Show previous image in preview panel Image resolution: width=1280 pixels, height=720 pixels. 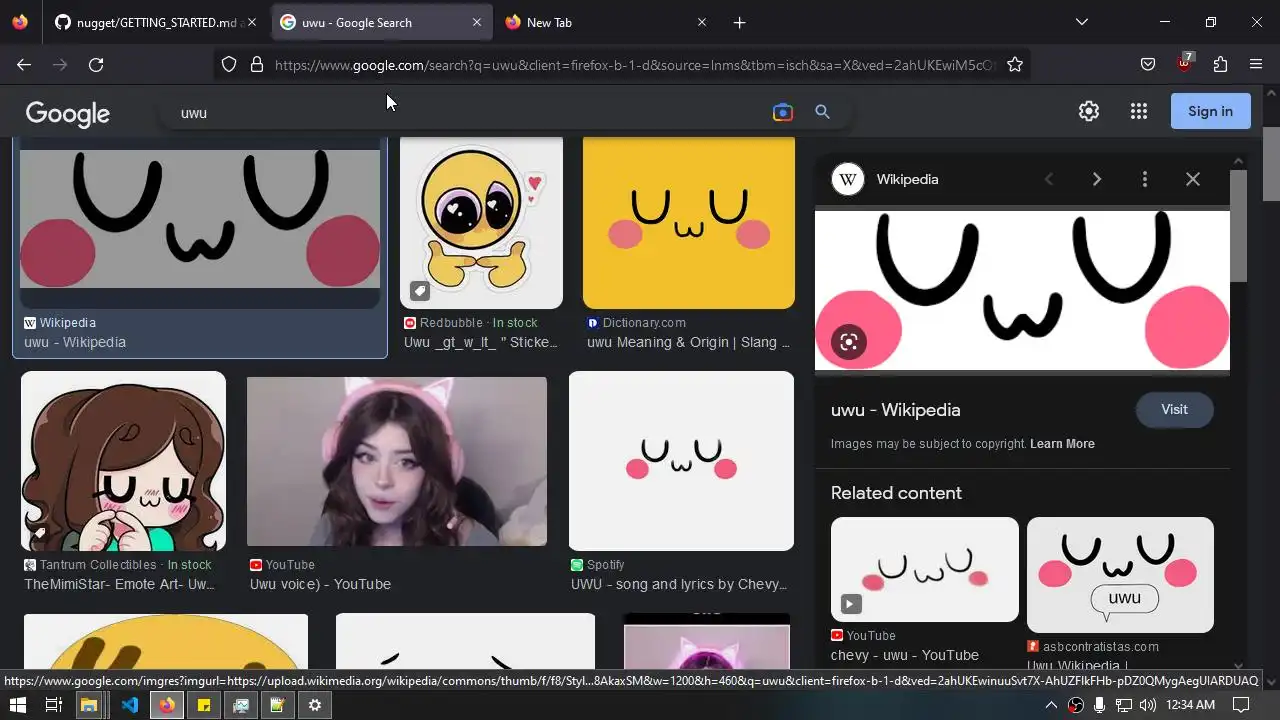pyautogui.click(x=1049, y=179)
